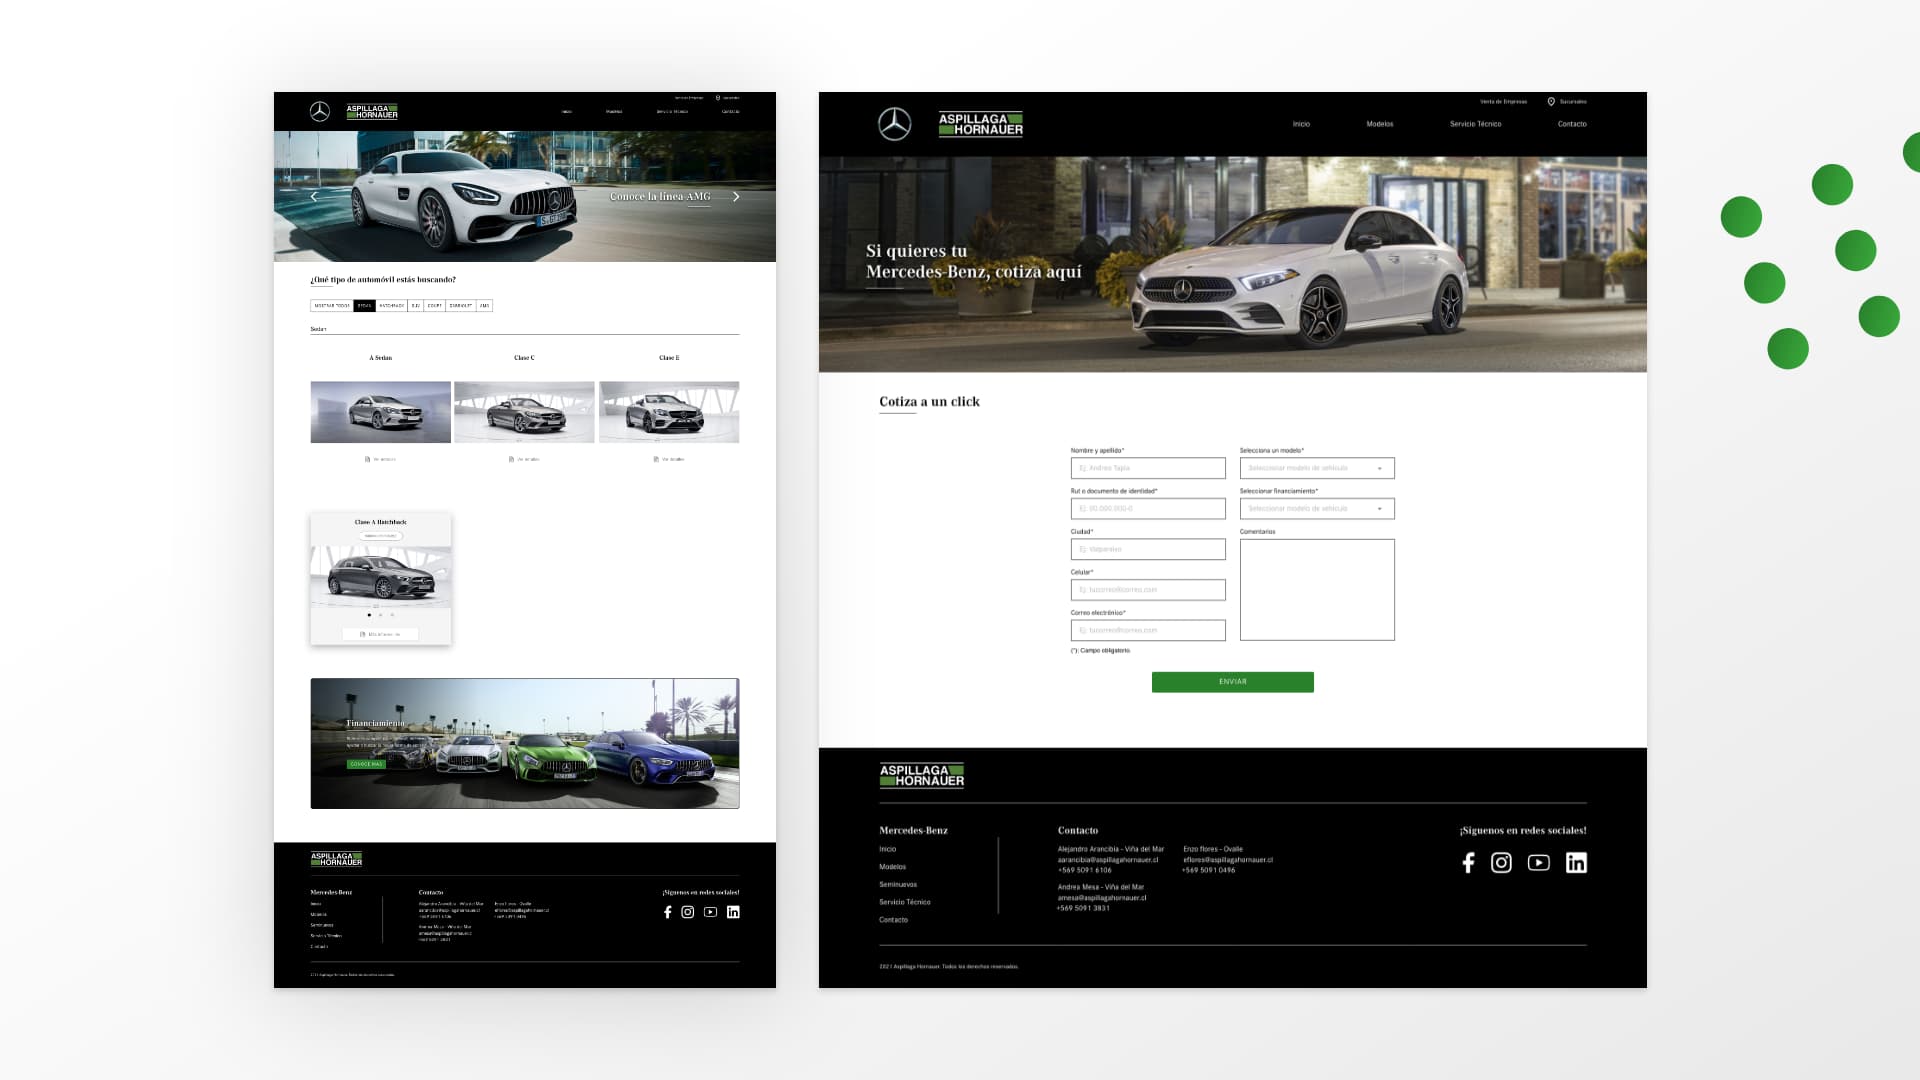Click Inicio link in right page footer
This screenshot has width=1920, height=1080.
888,849
